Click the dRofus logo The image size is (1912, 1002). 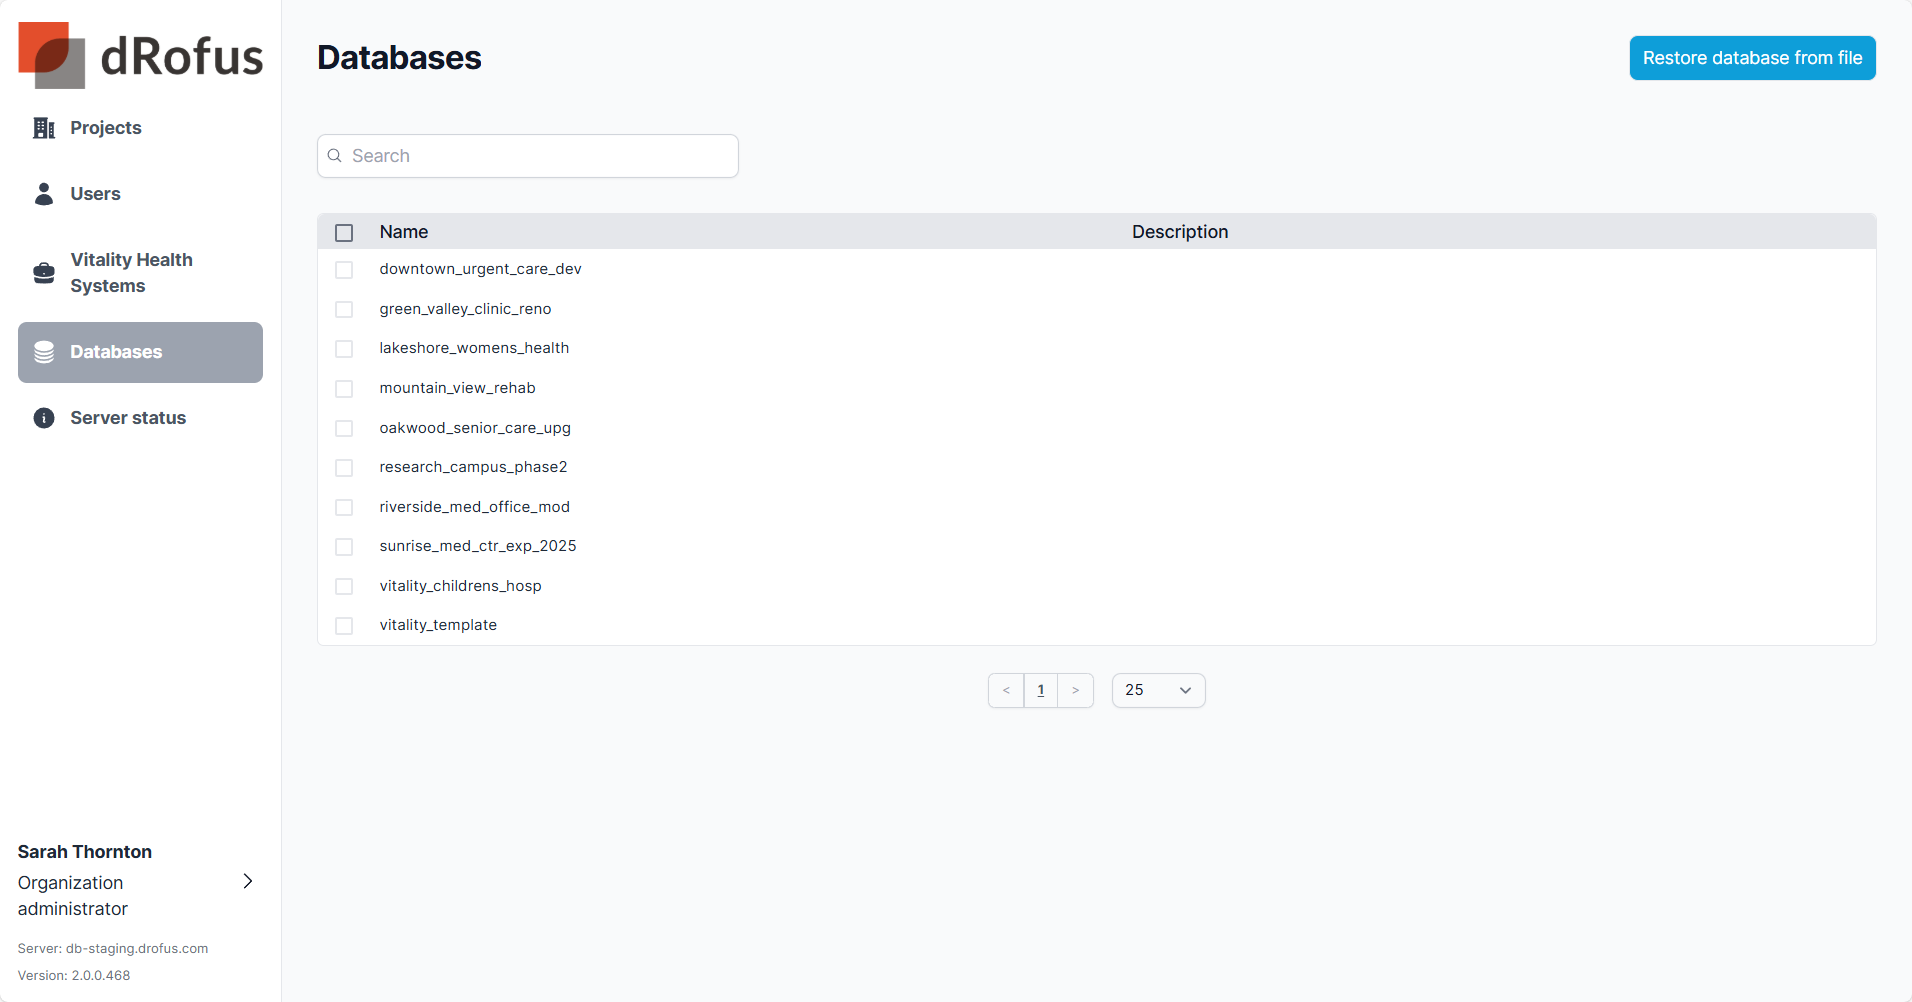(140, 56)
